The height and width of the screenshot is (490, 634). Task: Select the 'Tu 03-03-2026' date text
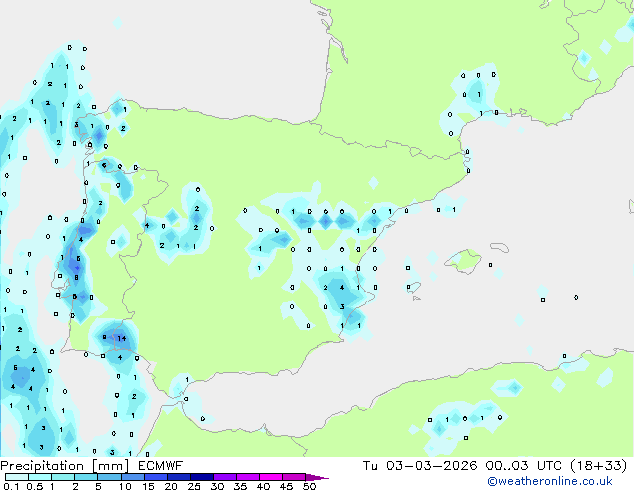[x=420, y=466]
